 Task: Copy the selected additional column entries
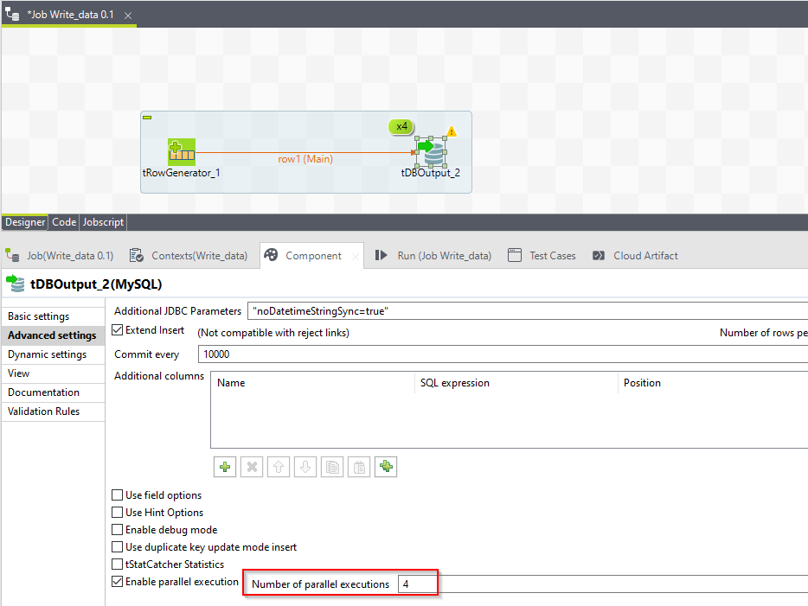tap(333, 467)
